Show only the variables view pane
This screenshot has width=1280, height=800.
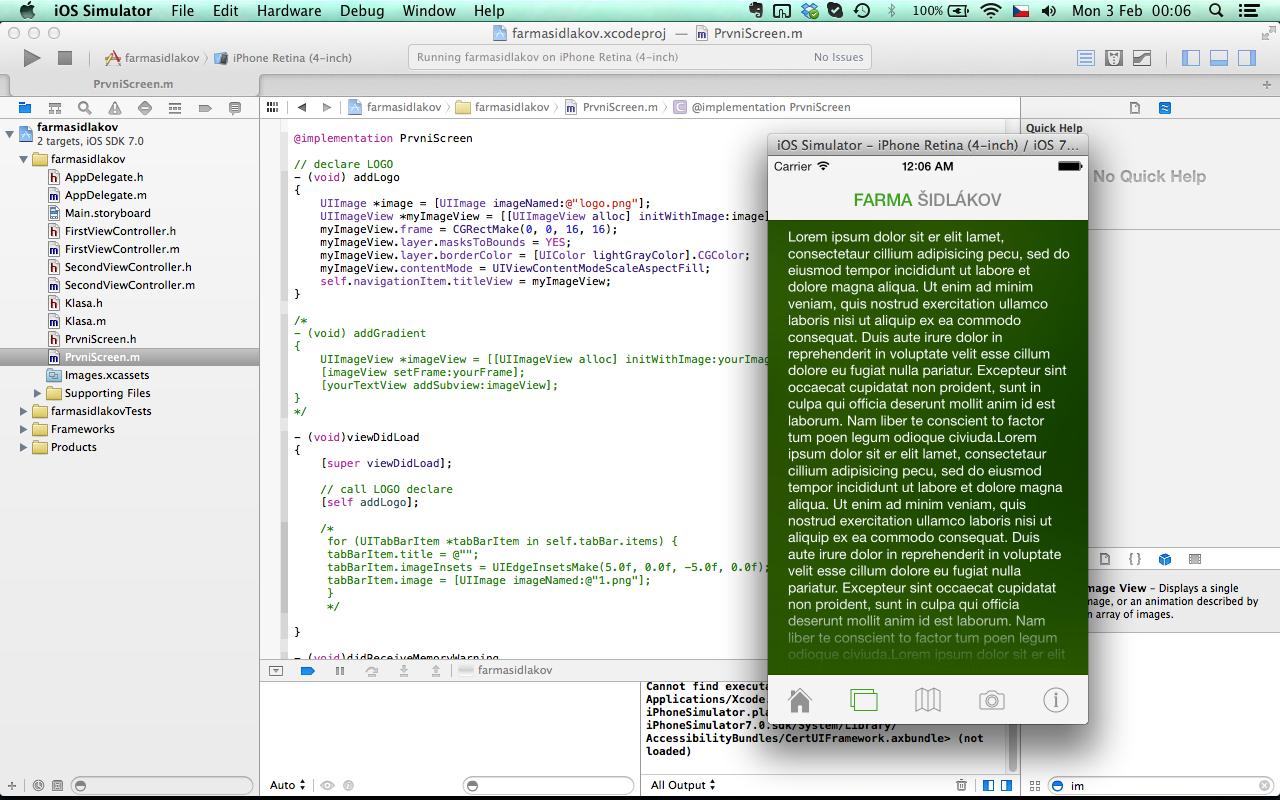tap(988, 786)
